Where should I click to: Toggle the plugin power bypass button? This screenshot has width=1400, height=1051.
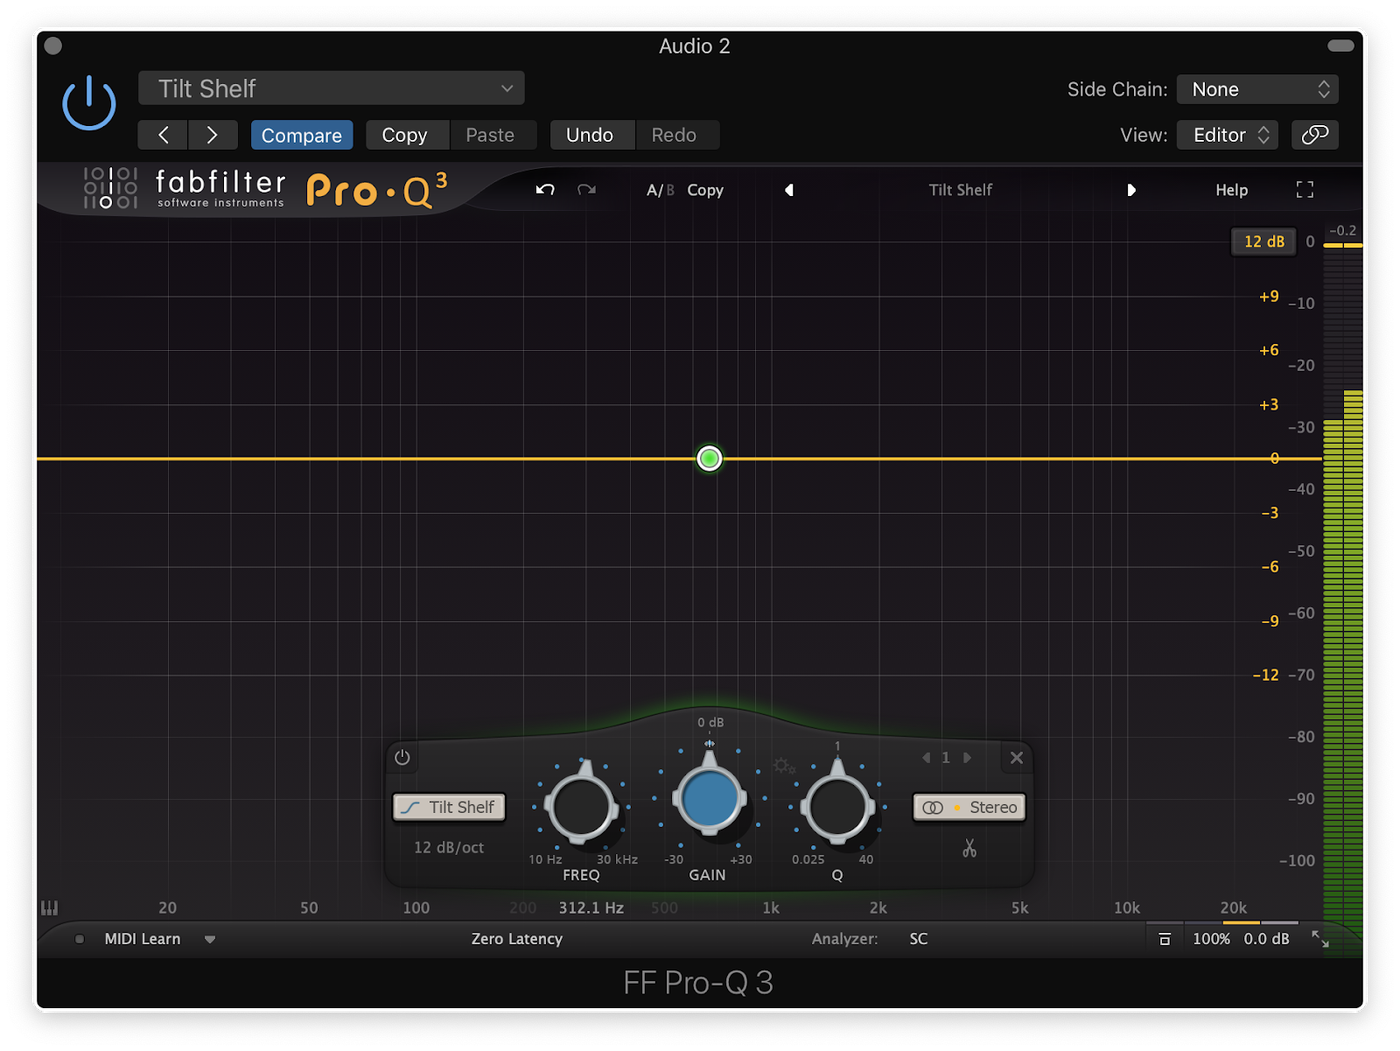89,103
